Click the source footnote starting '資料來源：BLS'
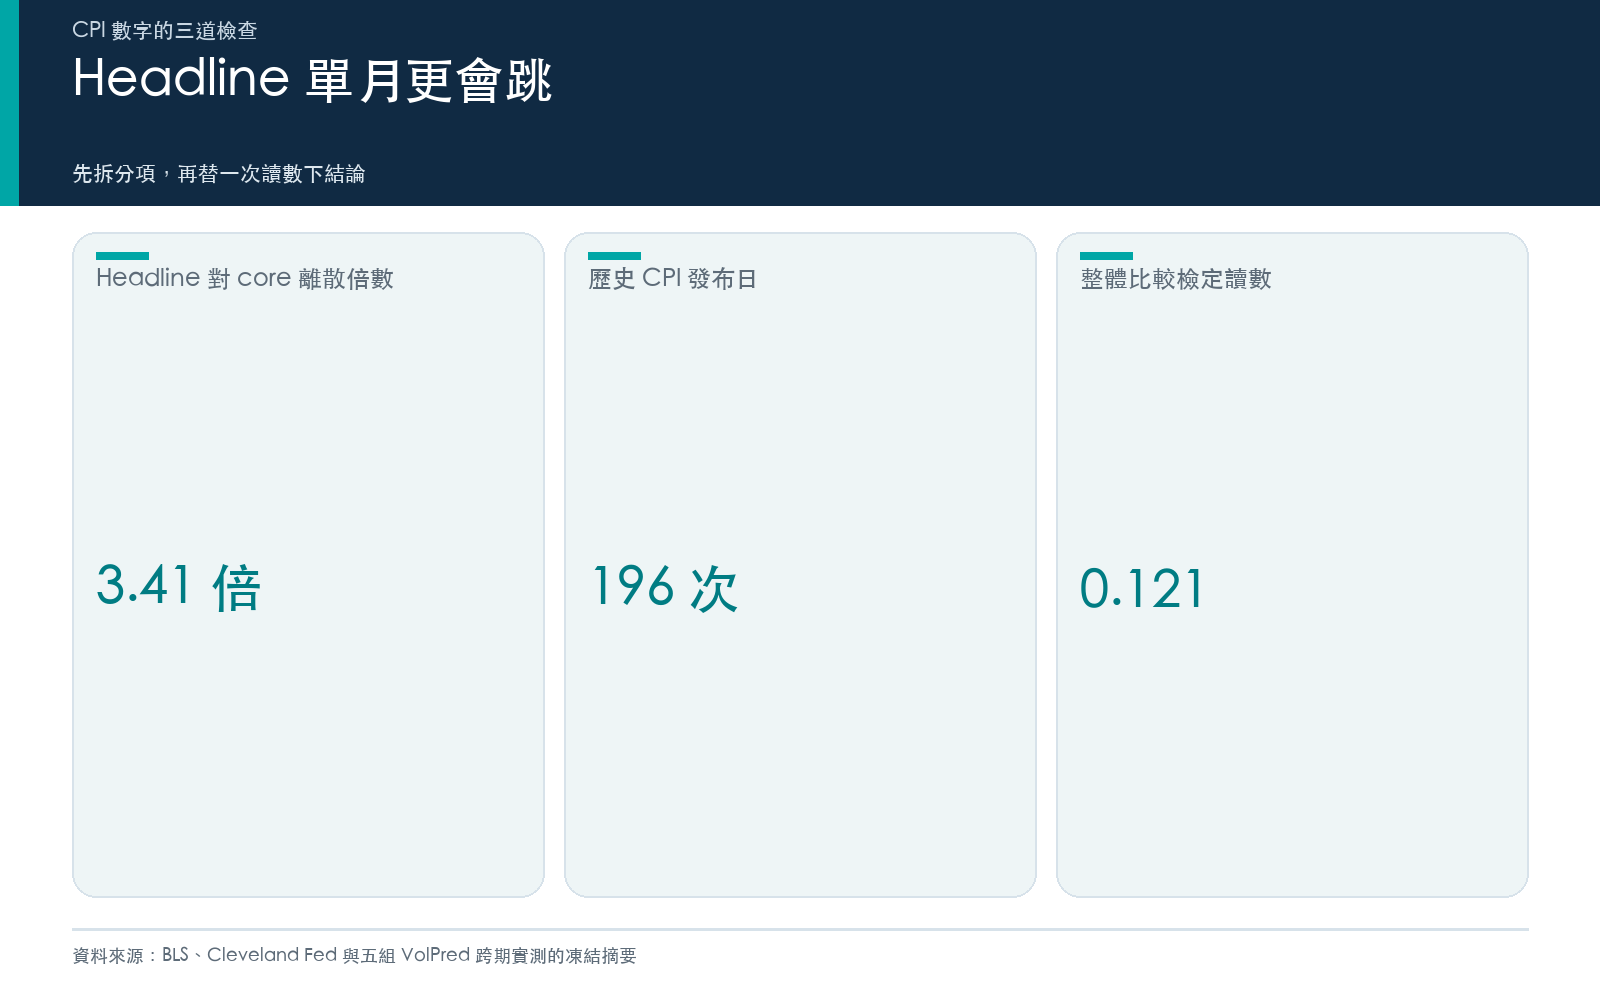 coord(355,955)
